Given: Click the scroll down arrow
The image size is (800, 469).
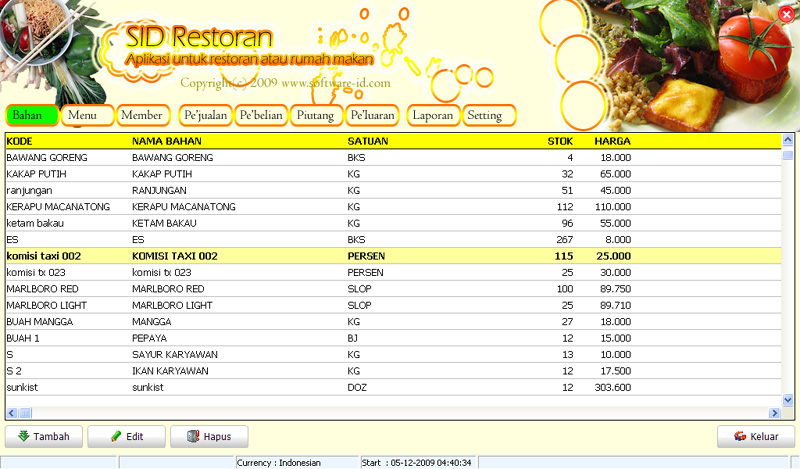Looking at the screenshot, I should tap(787, 400).
